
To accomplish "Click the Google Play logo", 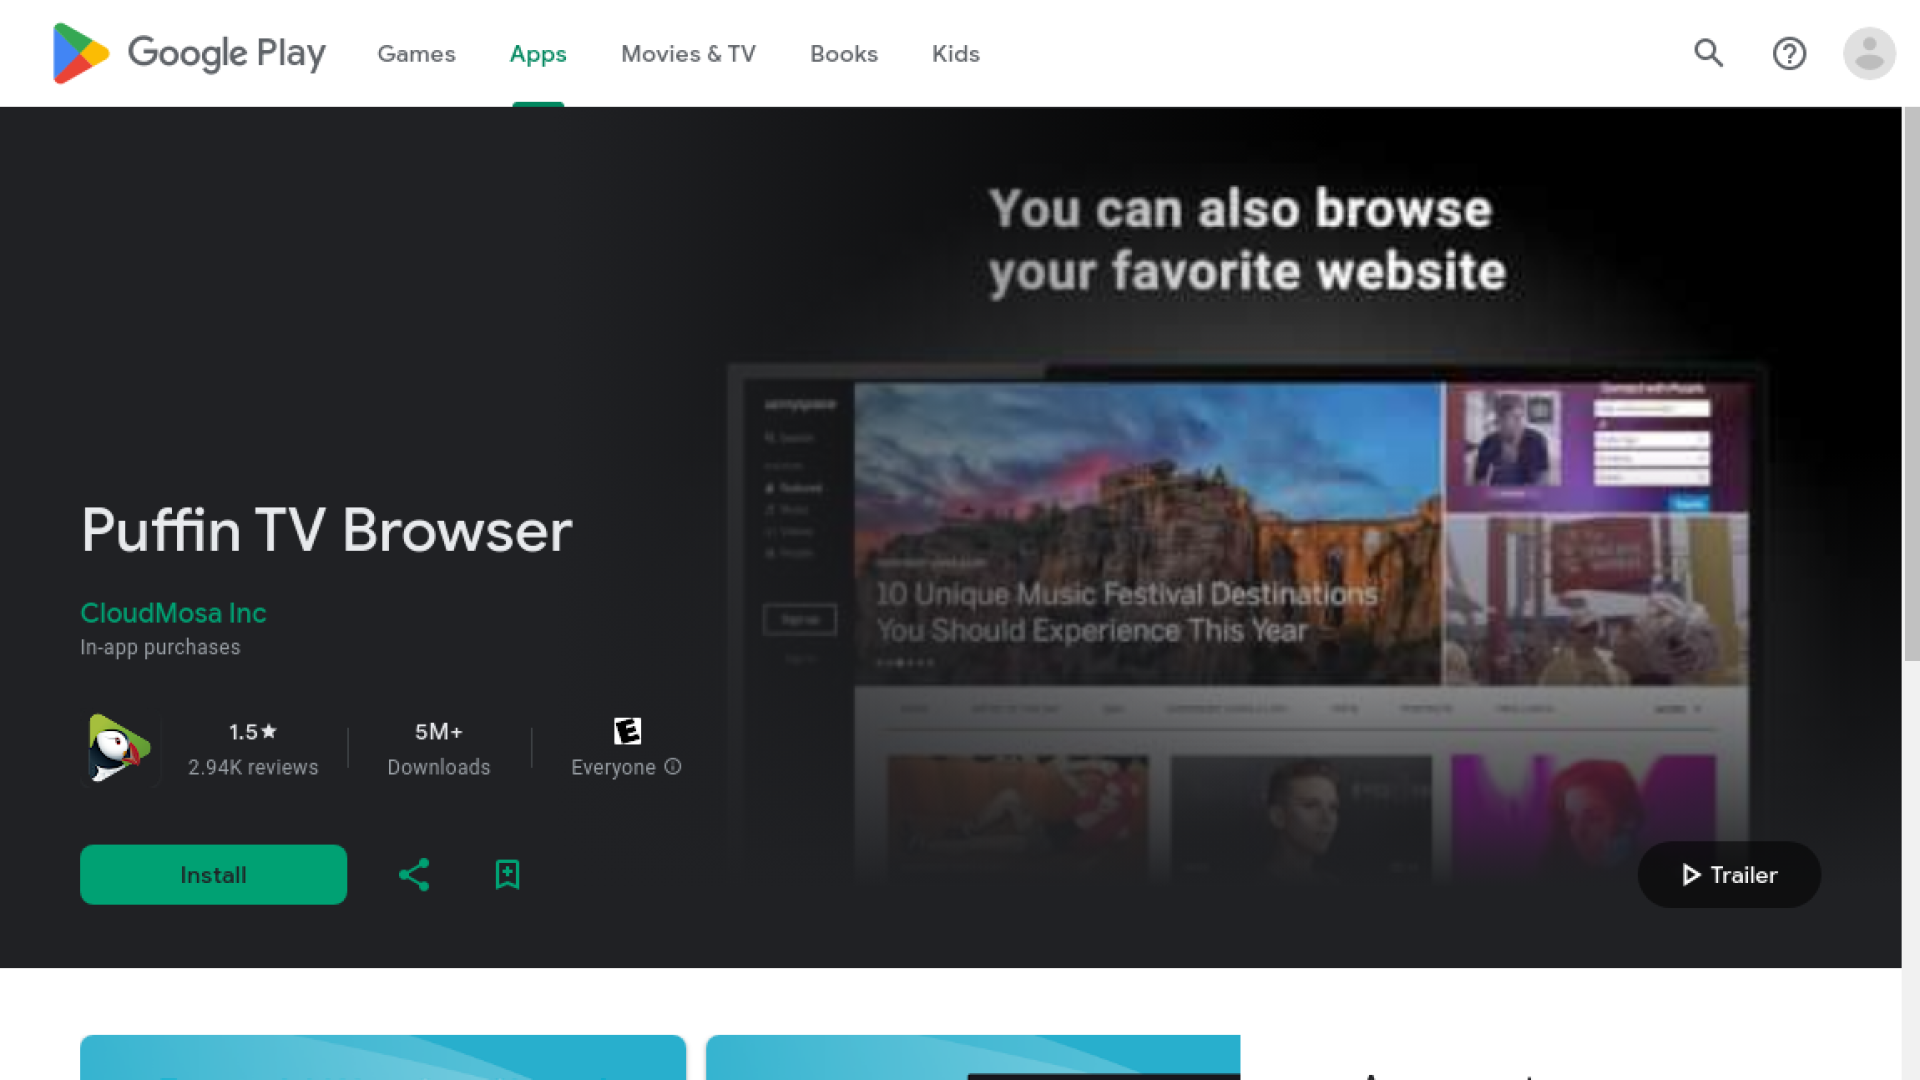I will tap(187, 53).
